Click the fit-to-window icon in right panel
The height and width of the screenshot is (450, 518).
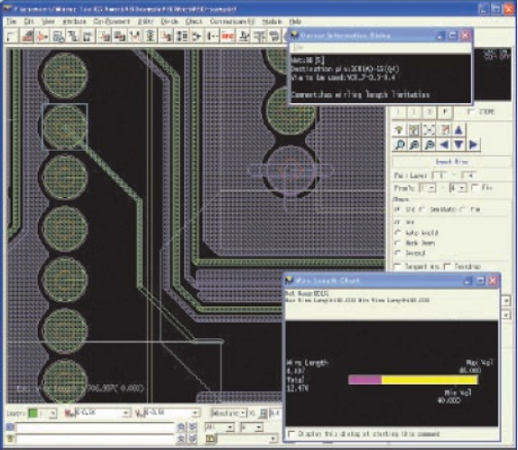(x=429, y=129)
